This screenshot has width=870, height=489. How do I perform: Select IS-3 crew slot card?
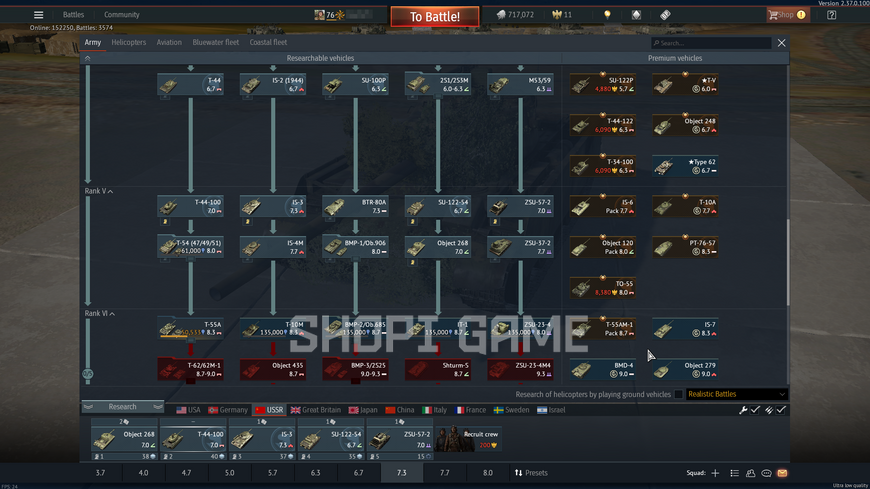tap(262, 439)
